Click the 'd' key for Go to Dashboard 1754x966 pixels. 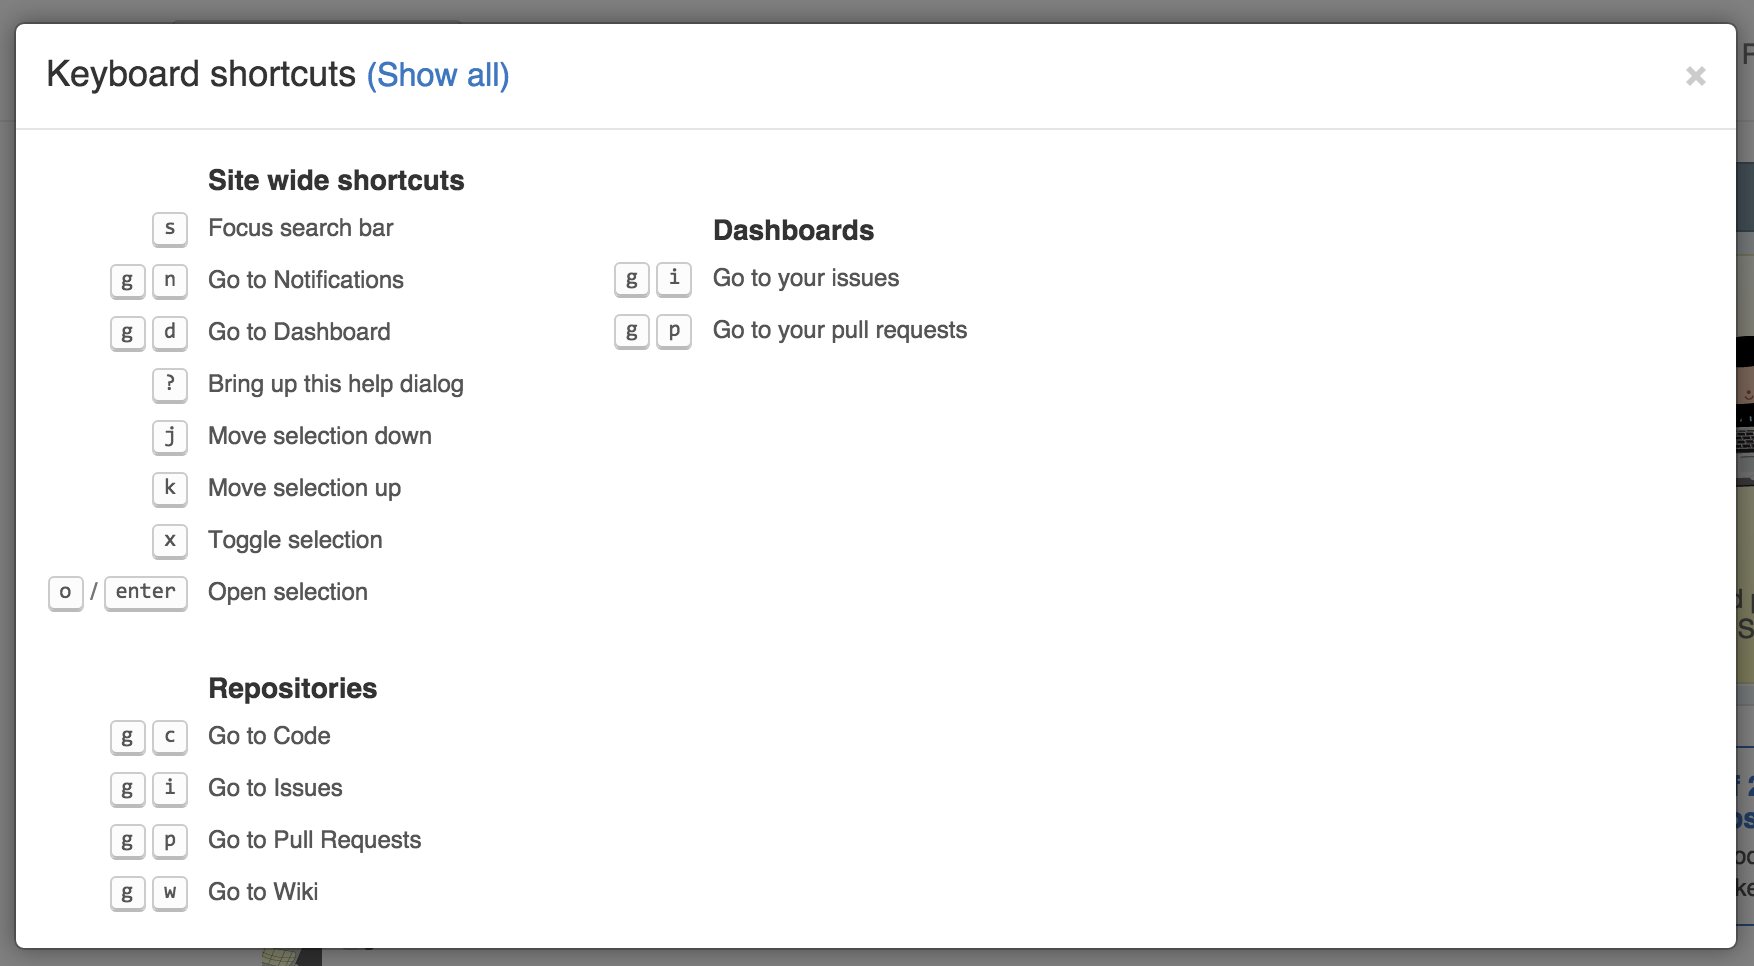pos(170,333)
